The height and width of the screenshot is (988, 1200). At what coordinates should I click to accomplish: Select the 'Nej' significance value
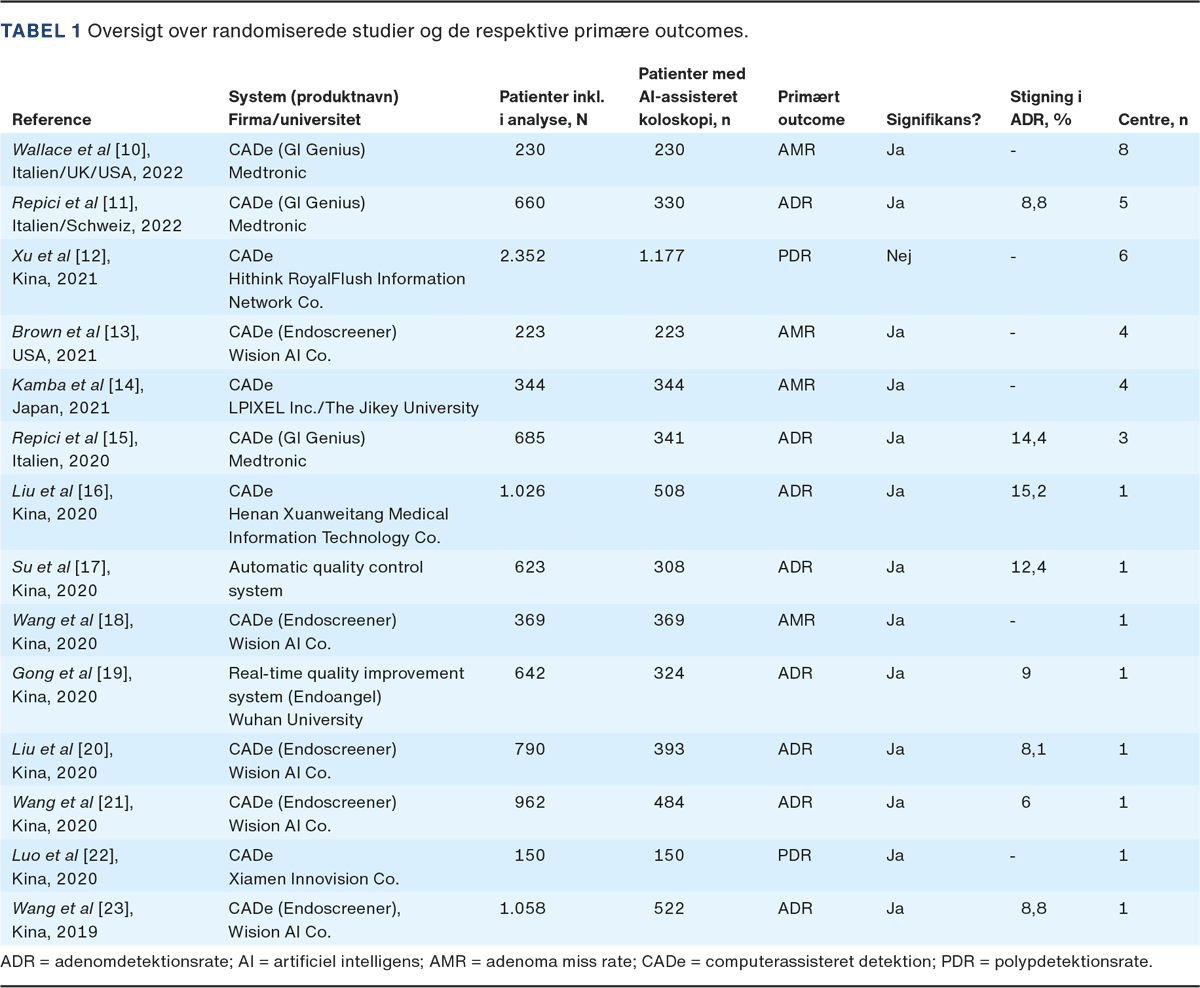[x=899, y=257]
